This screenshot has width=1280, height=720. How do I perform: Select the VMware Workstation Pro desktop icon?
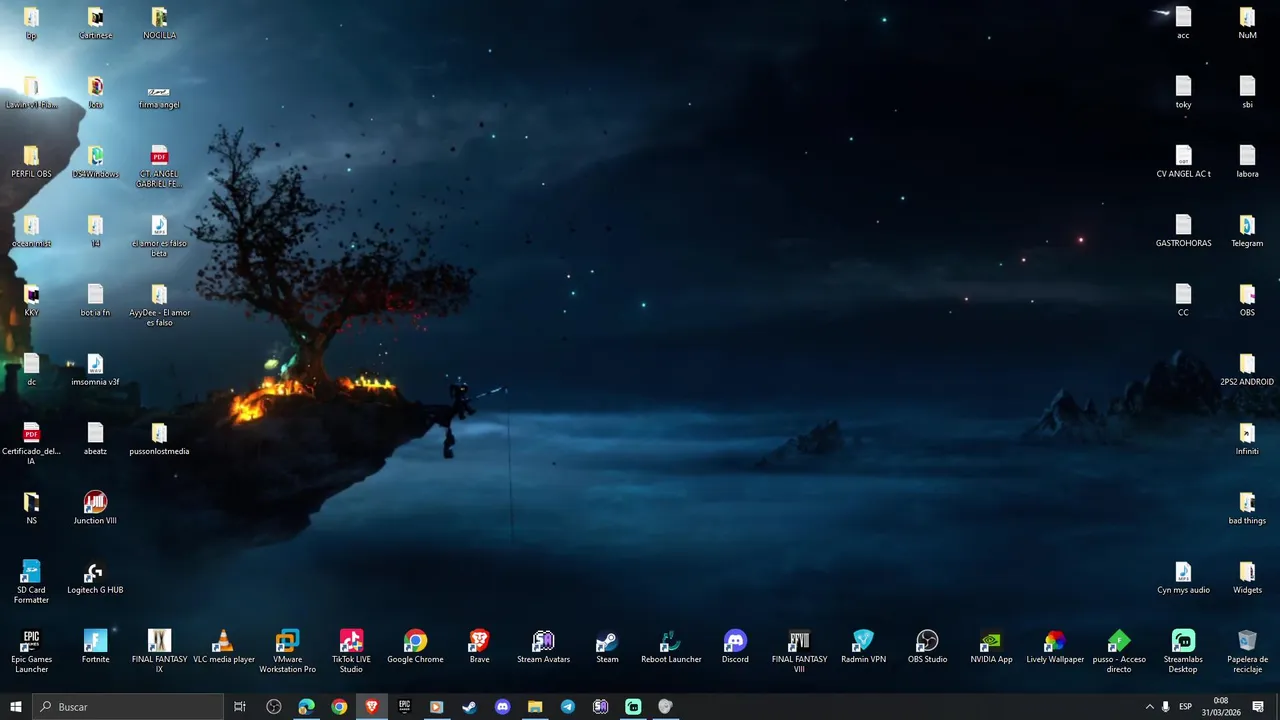coord(287,651)
